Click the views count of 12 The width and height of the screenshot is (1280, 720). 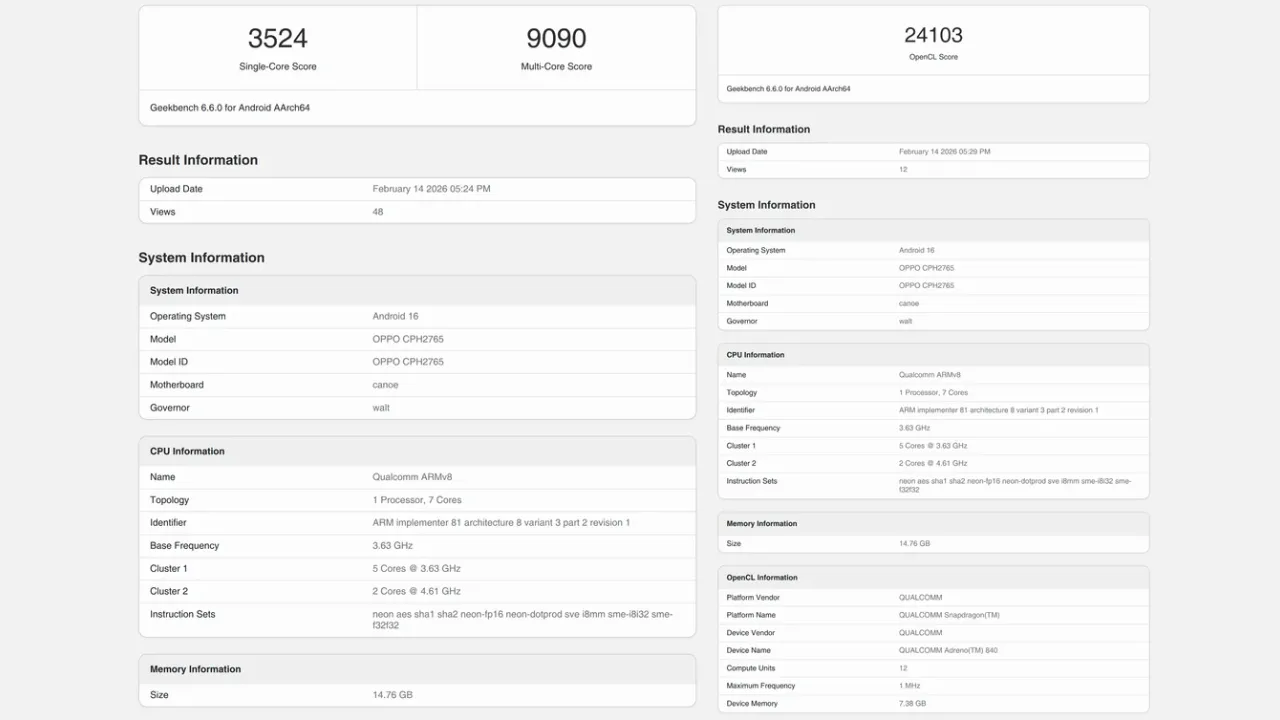(903, 170)
